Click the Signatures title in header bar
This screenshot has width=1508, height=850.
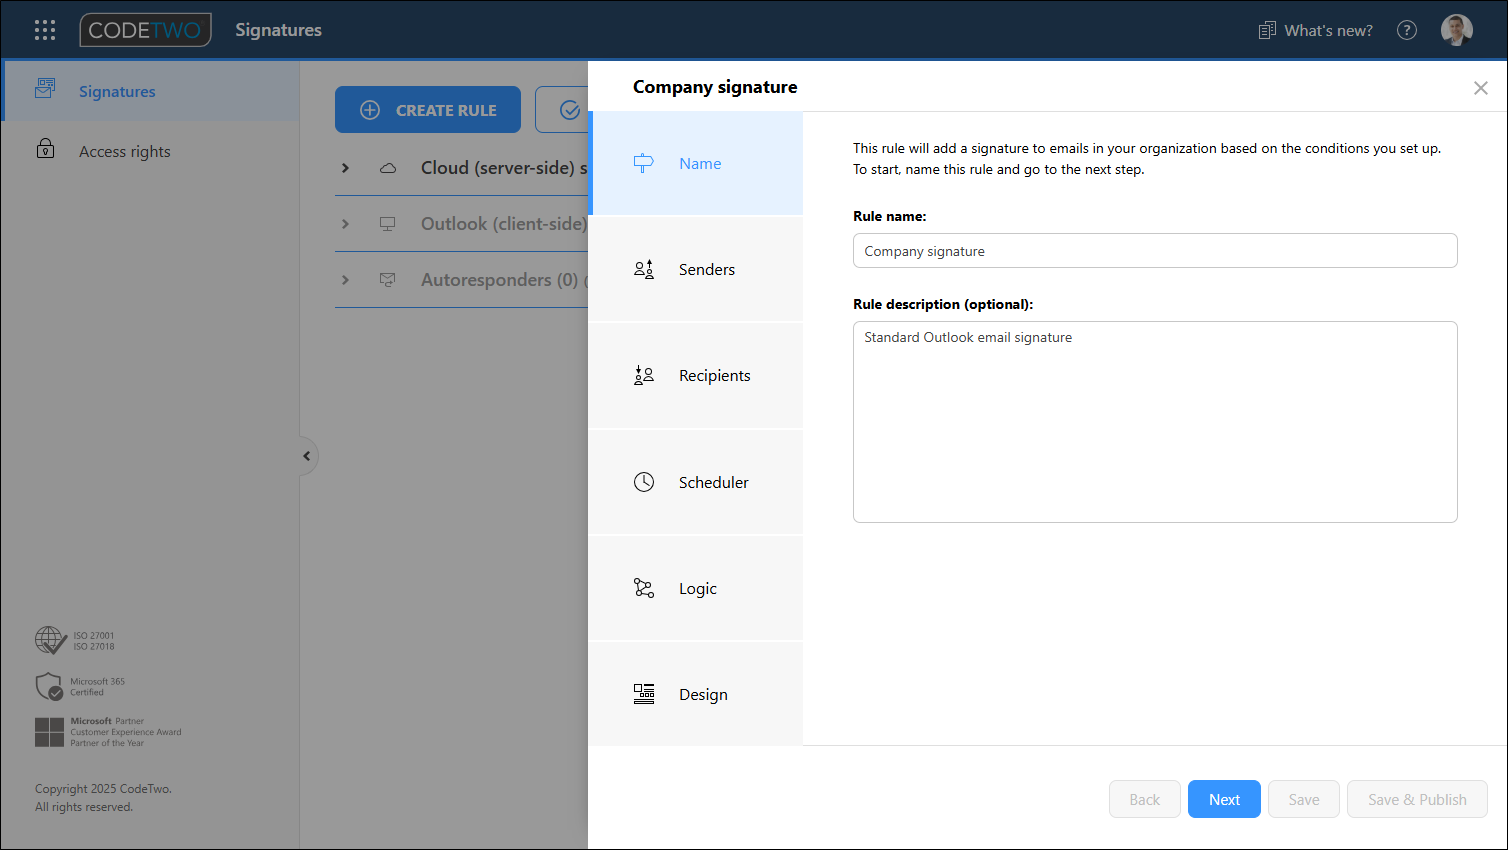[279, 30]
